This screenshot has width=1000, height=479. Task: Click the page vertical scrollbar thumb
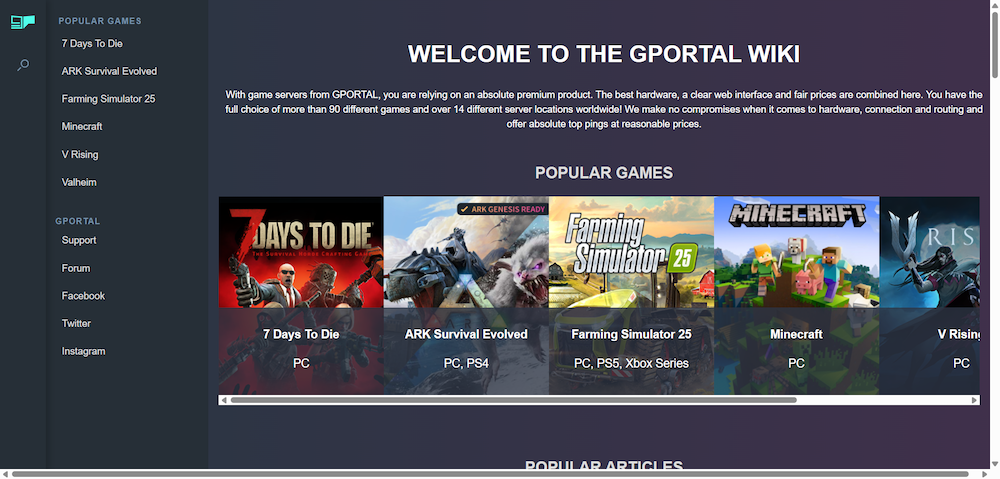(x=994, y=45)
